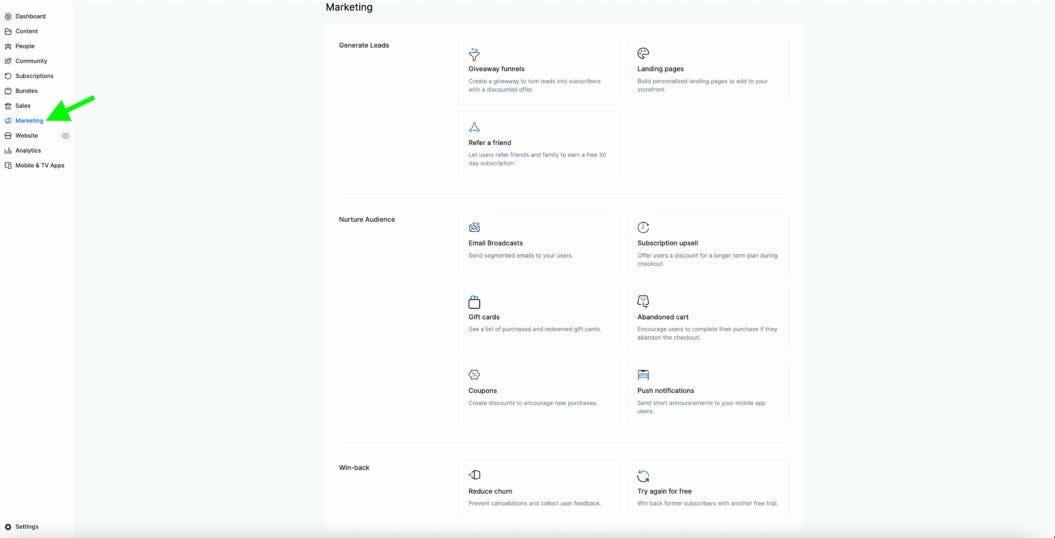Click the Reduce churn icon
Viewport: 1055px width, 538px height.
(x=474, y=475)
